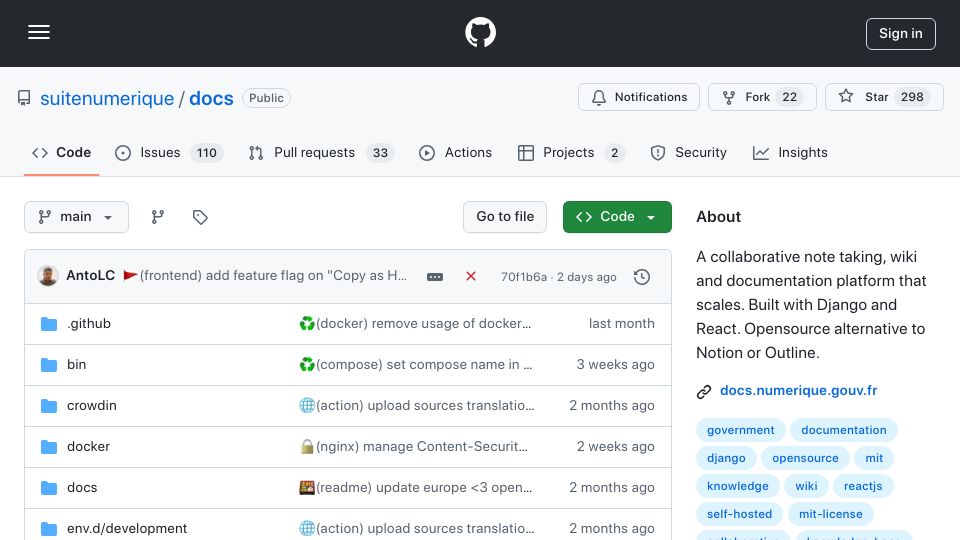Open the suitenumerique organization link
960x540 pixels.
click(x=107, y=98)
